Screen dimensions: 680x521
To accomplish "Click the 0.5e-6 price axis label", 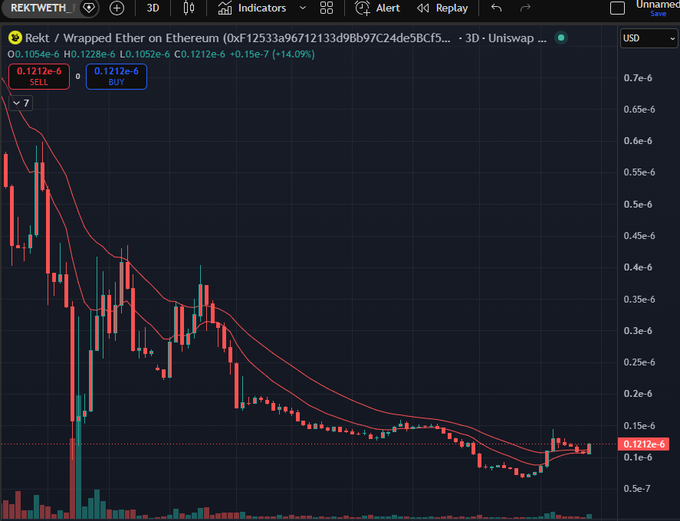I will (638, 204).
